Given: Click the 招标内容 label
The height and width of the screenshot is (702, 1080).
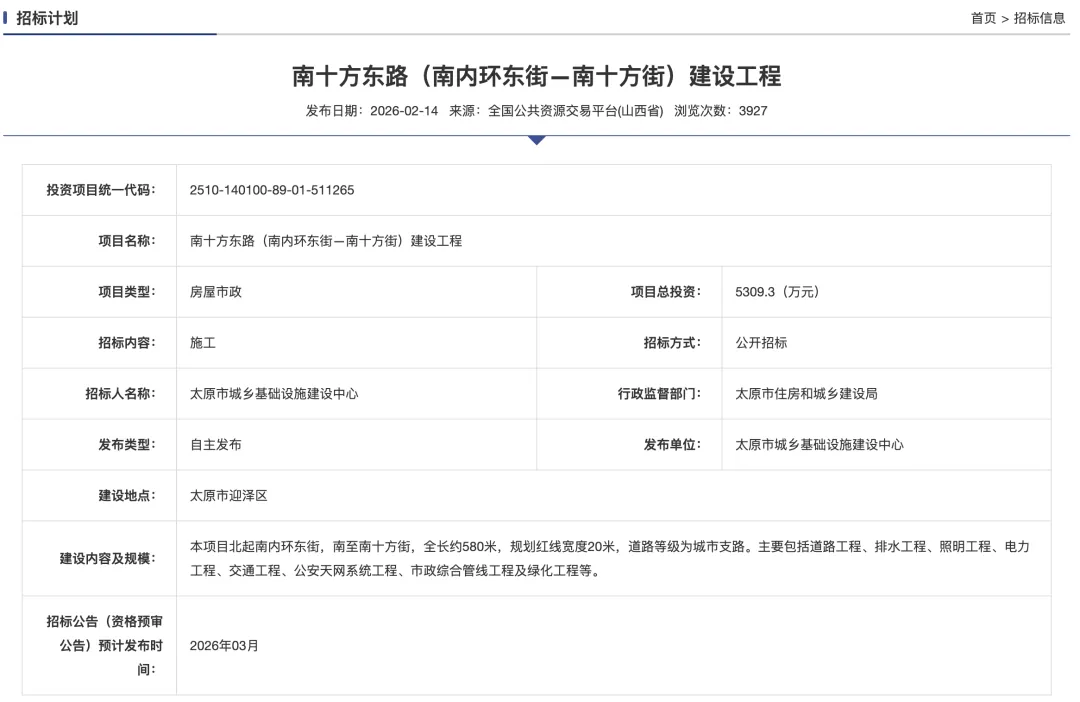Looking at the screenshot, I should [127, 343].
